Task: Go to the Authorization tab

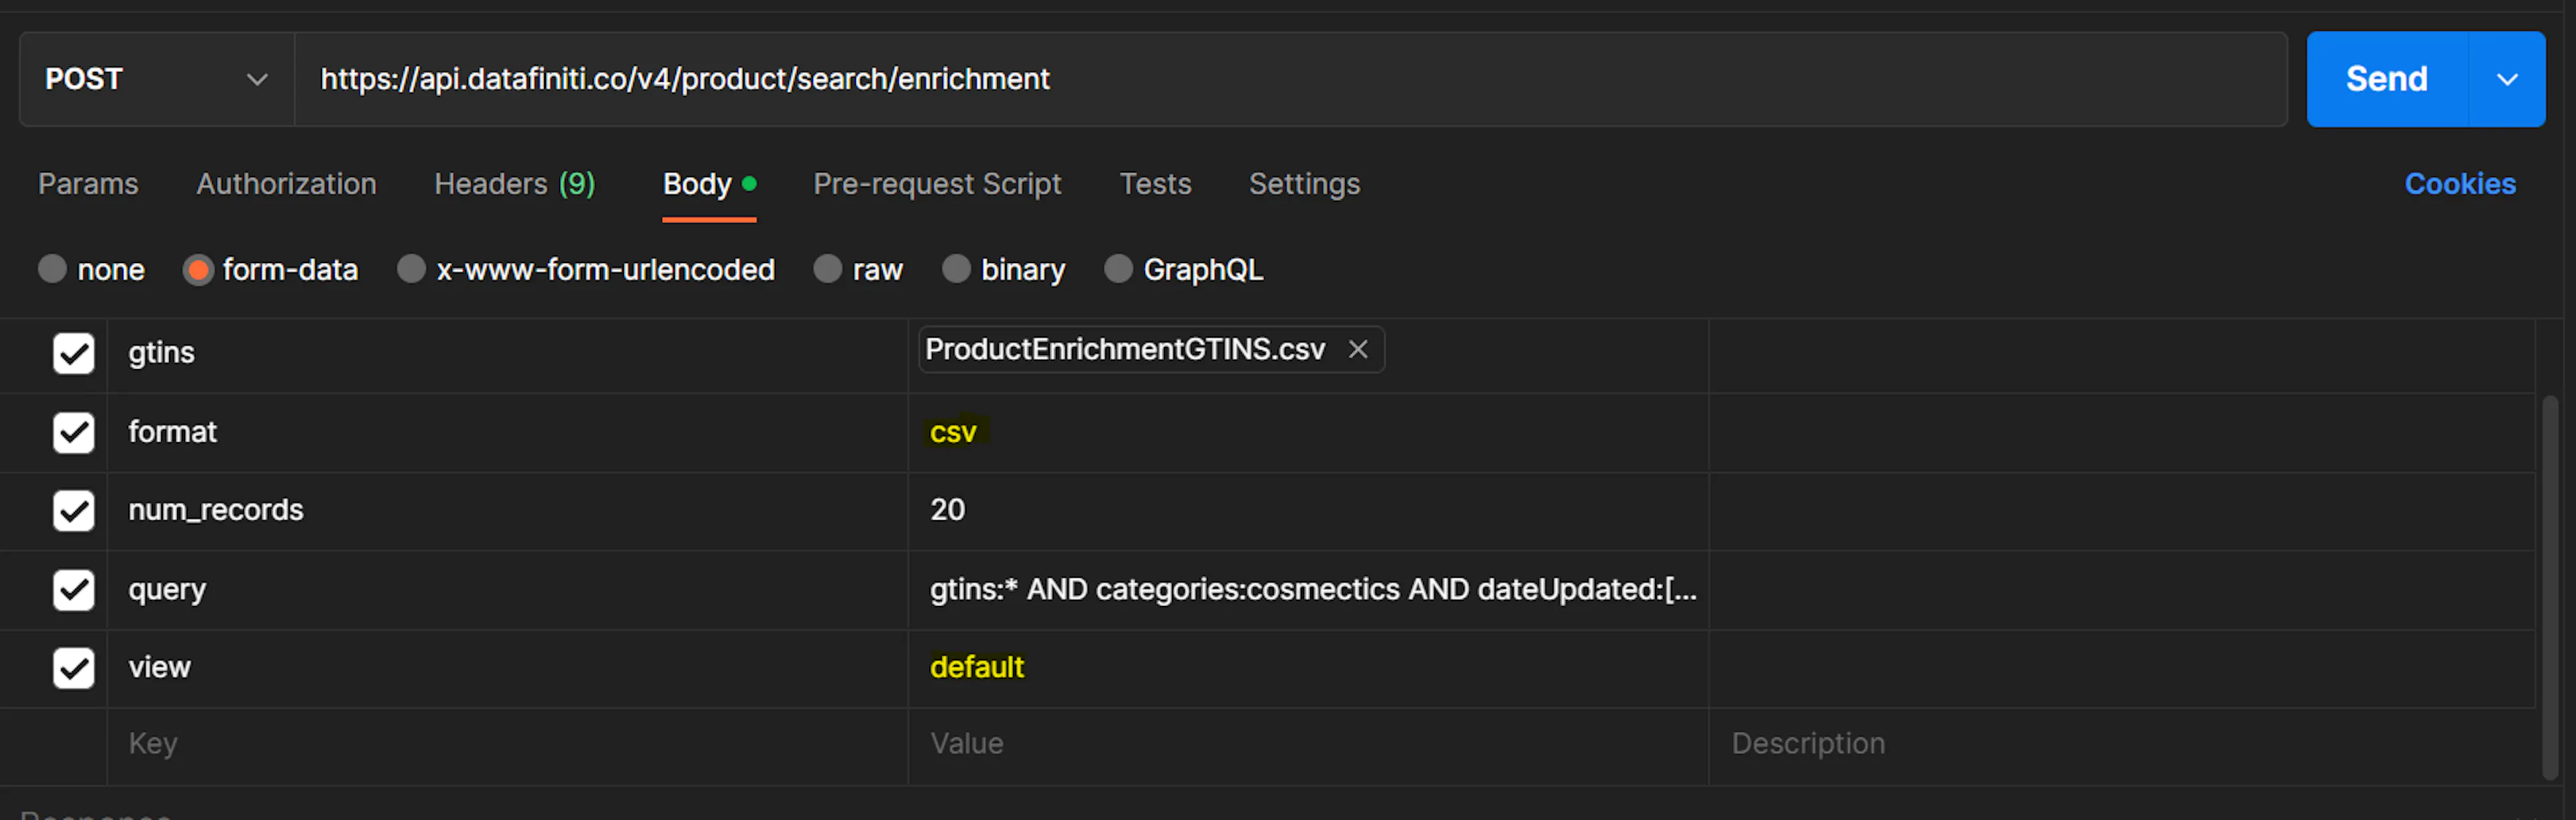Action: pos(286,184)
